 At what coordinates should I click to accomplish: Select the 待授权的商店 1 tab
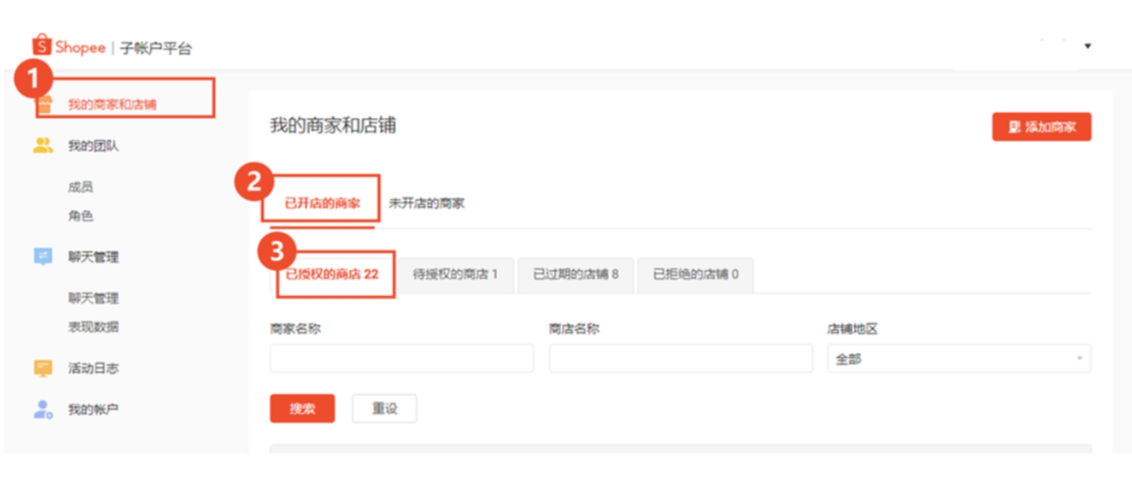tap(455, 274)
